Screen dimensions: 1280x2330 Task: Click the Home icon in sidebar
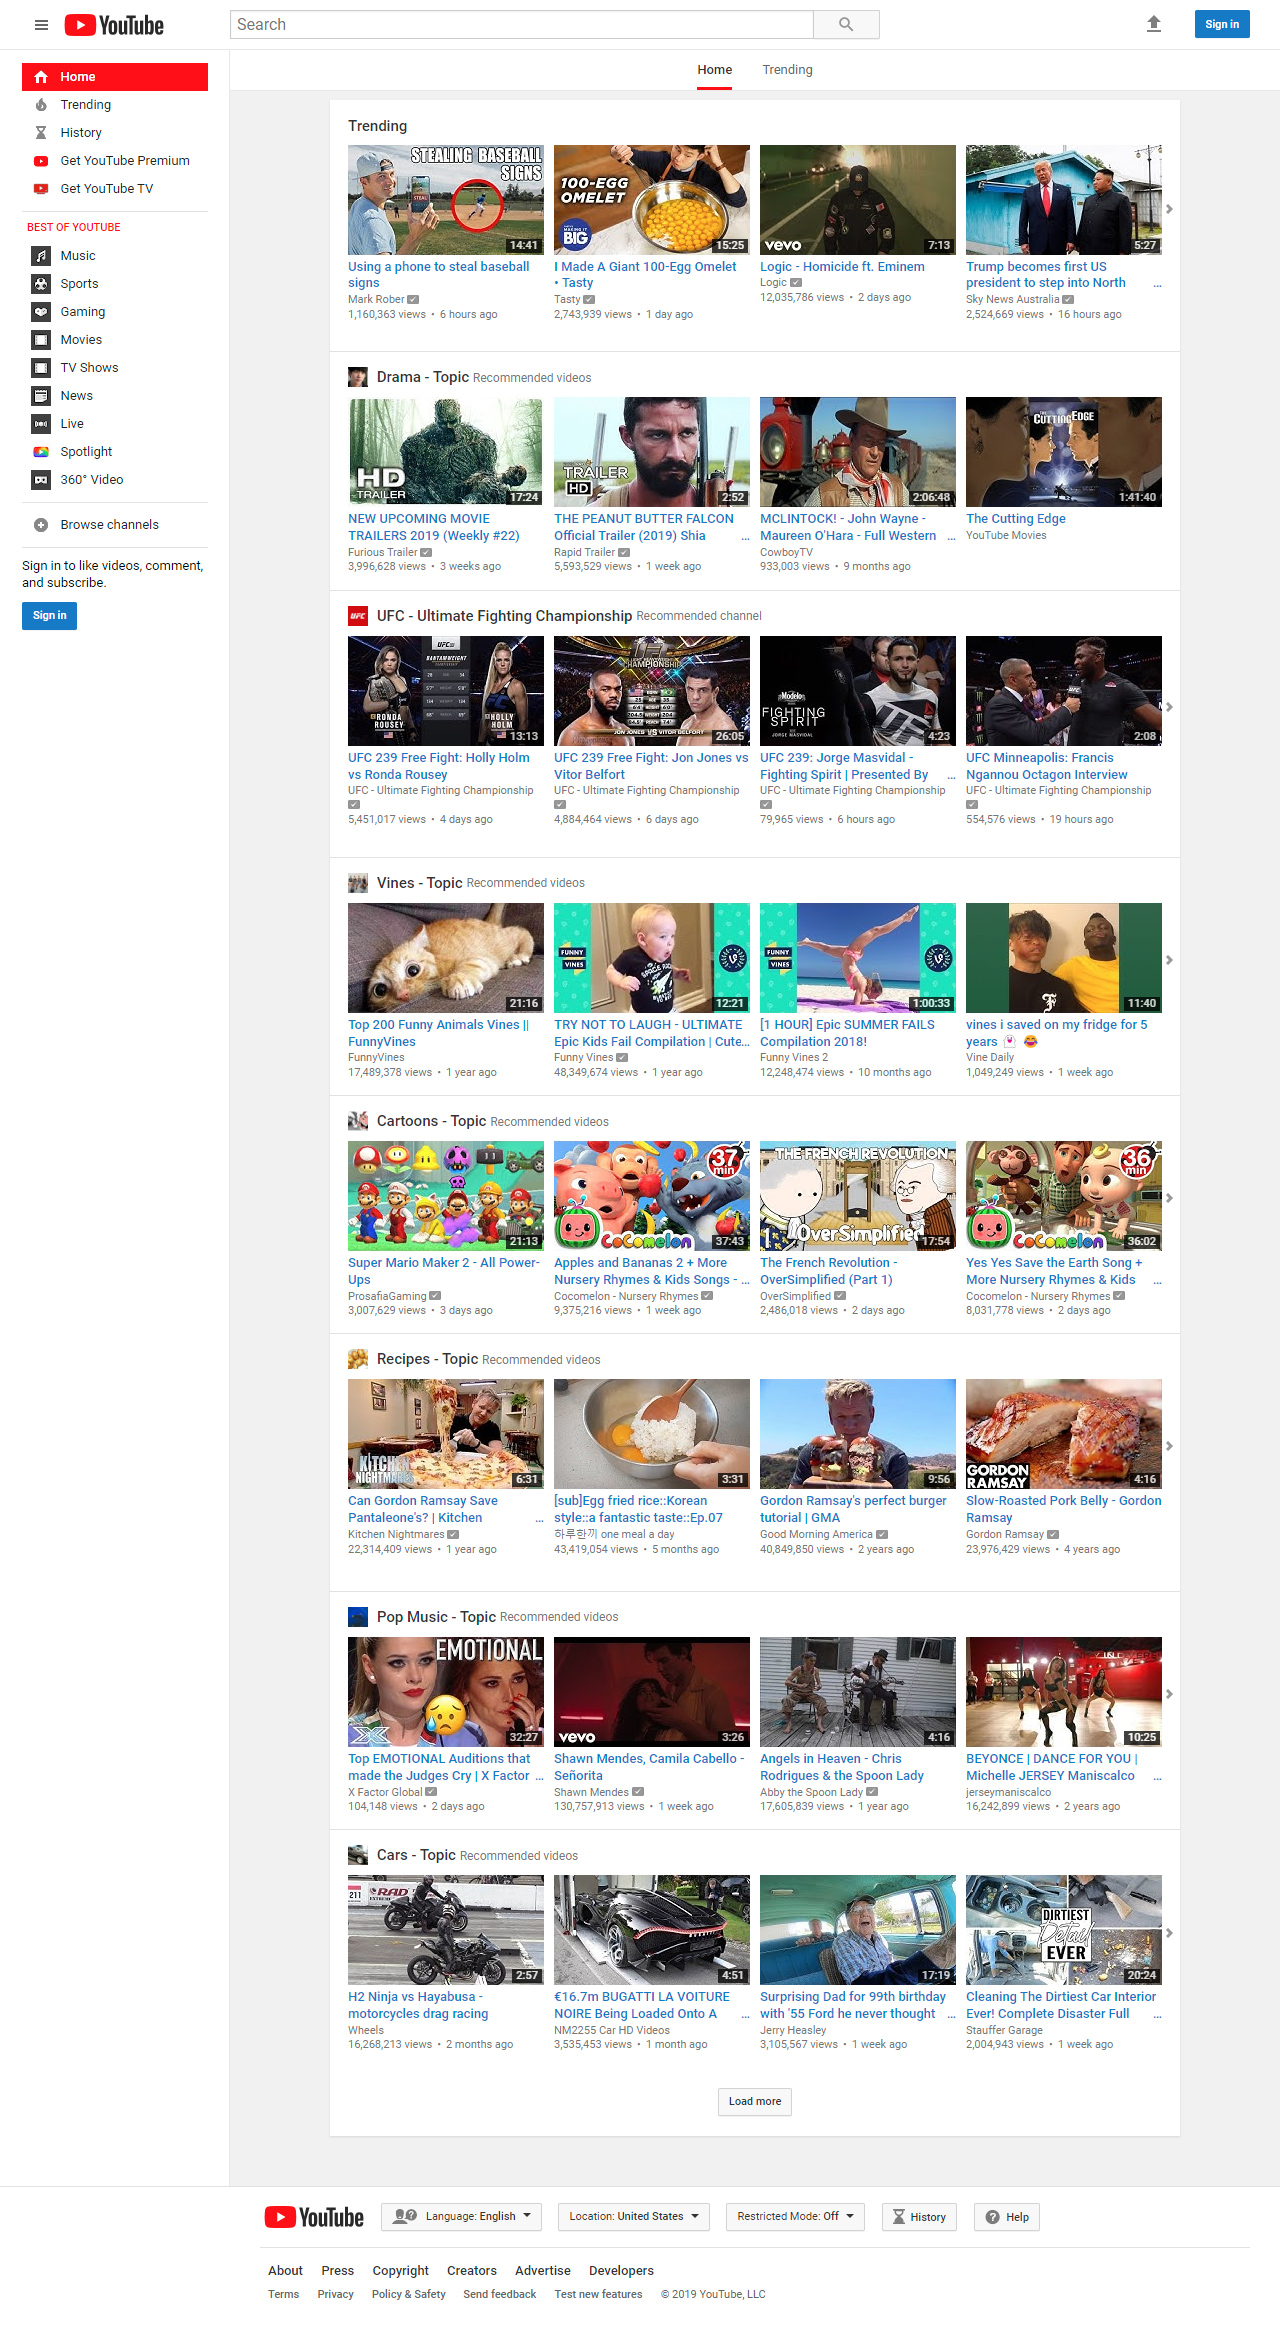(41, 77)
